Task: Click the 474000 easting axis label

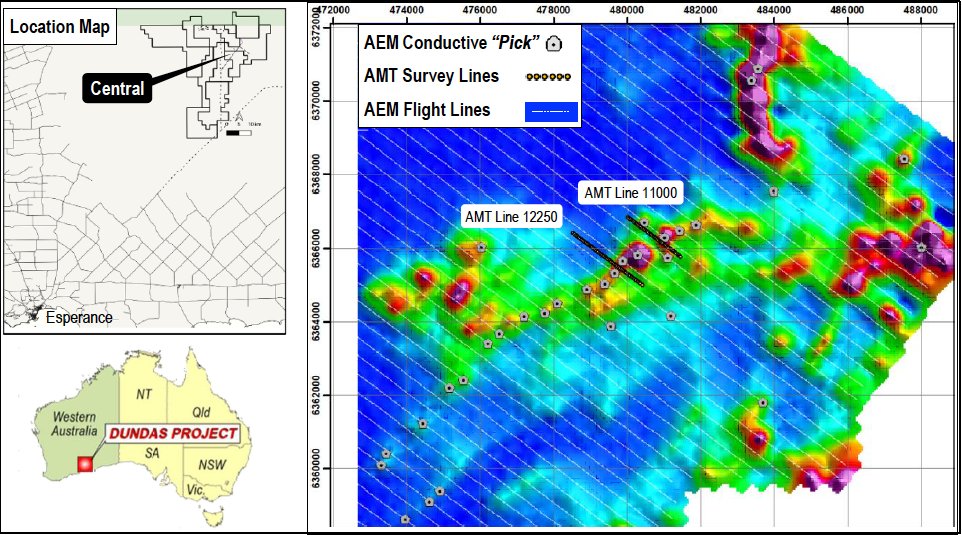Action: coord(406,10)
